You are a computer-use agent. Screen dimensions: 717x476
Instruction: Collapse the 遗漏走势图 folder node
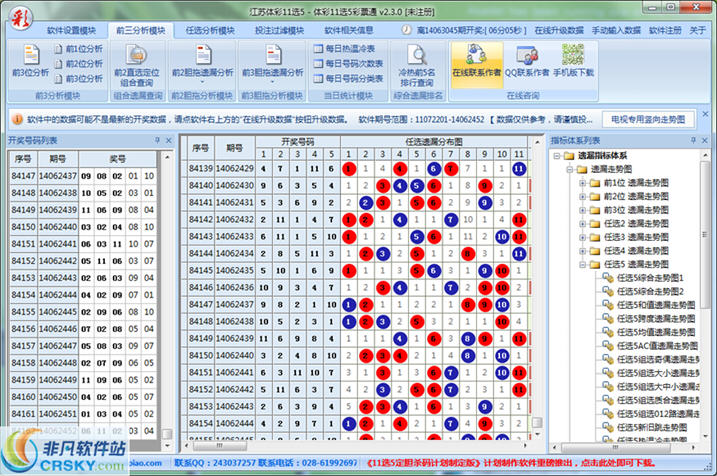tap(570, 170)
